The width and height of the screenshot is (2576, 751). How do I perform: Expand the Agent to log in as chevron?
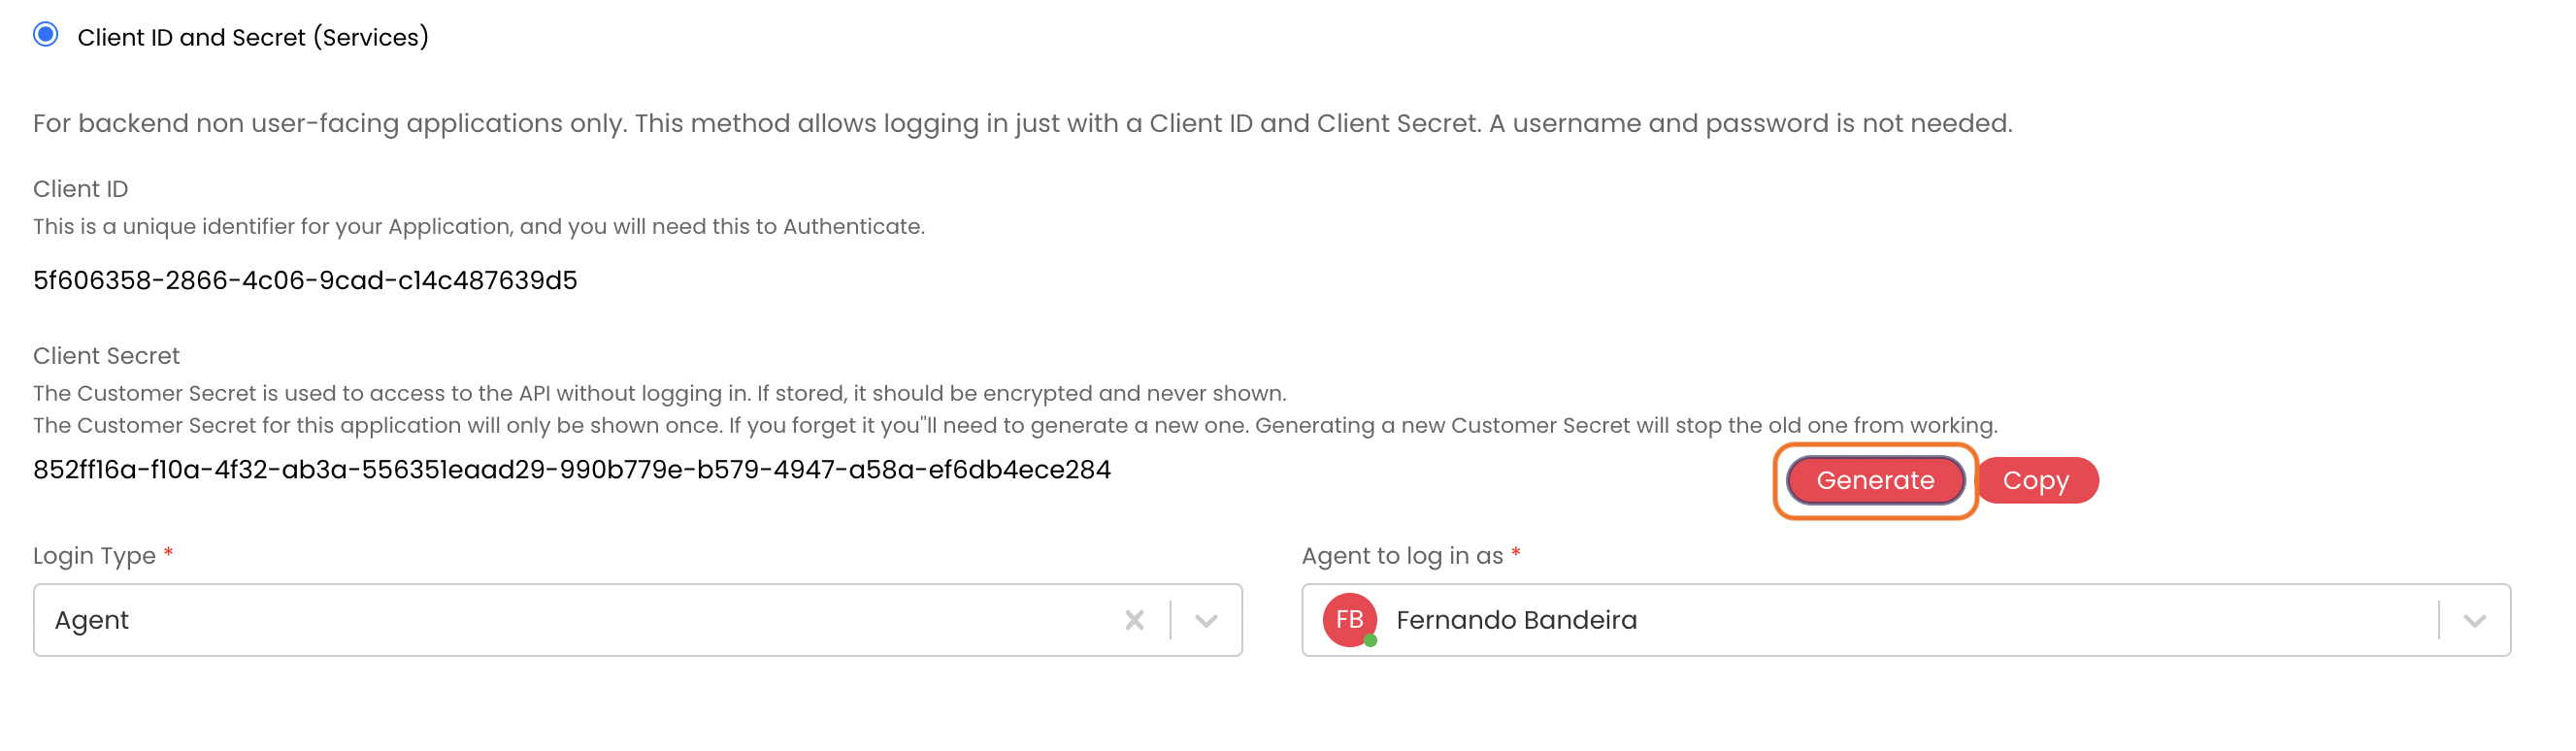(2474, 621)
